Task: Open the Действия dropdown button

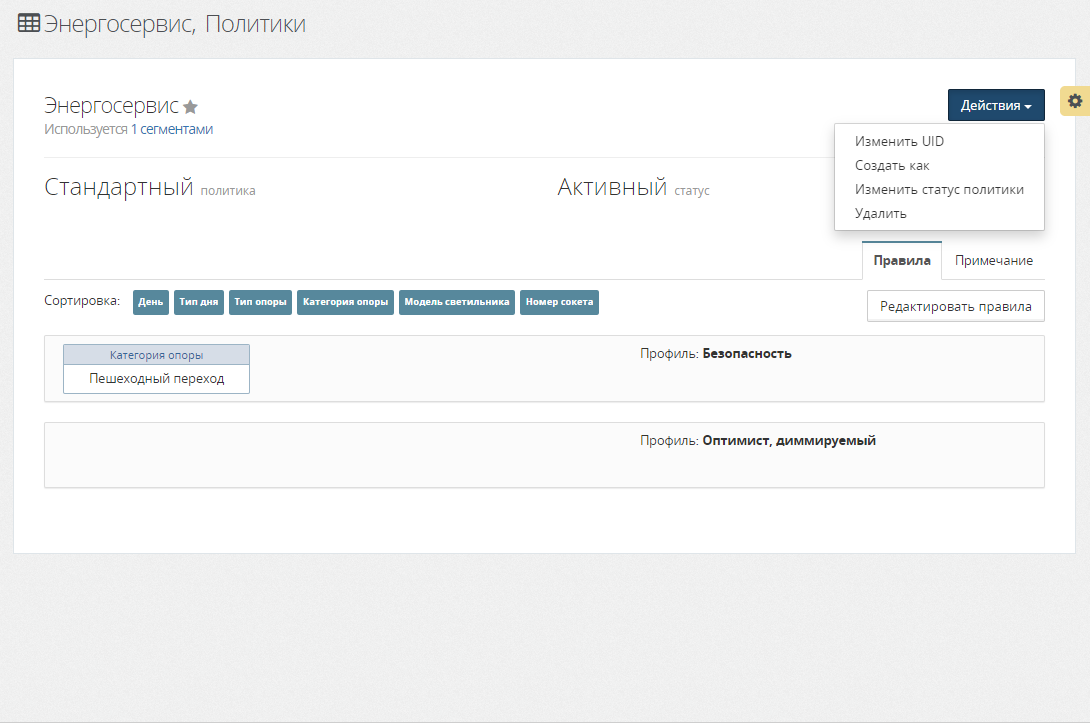Action: 995,105
